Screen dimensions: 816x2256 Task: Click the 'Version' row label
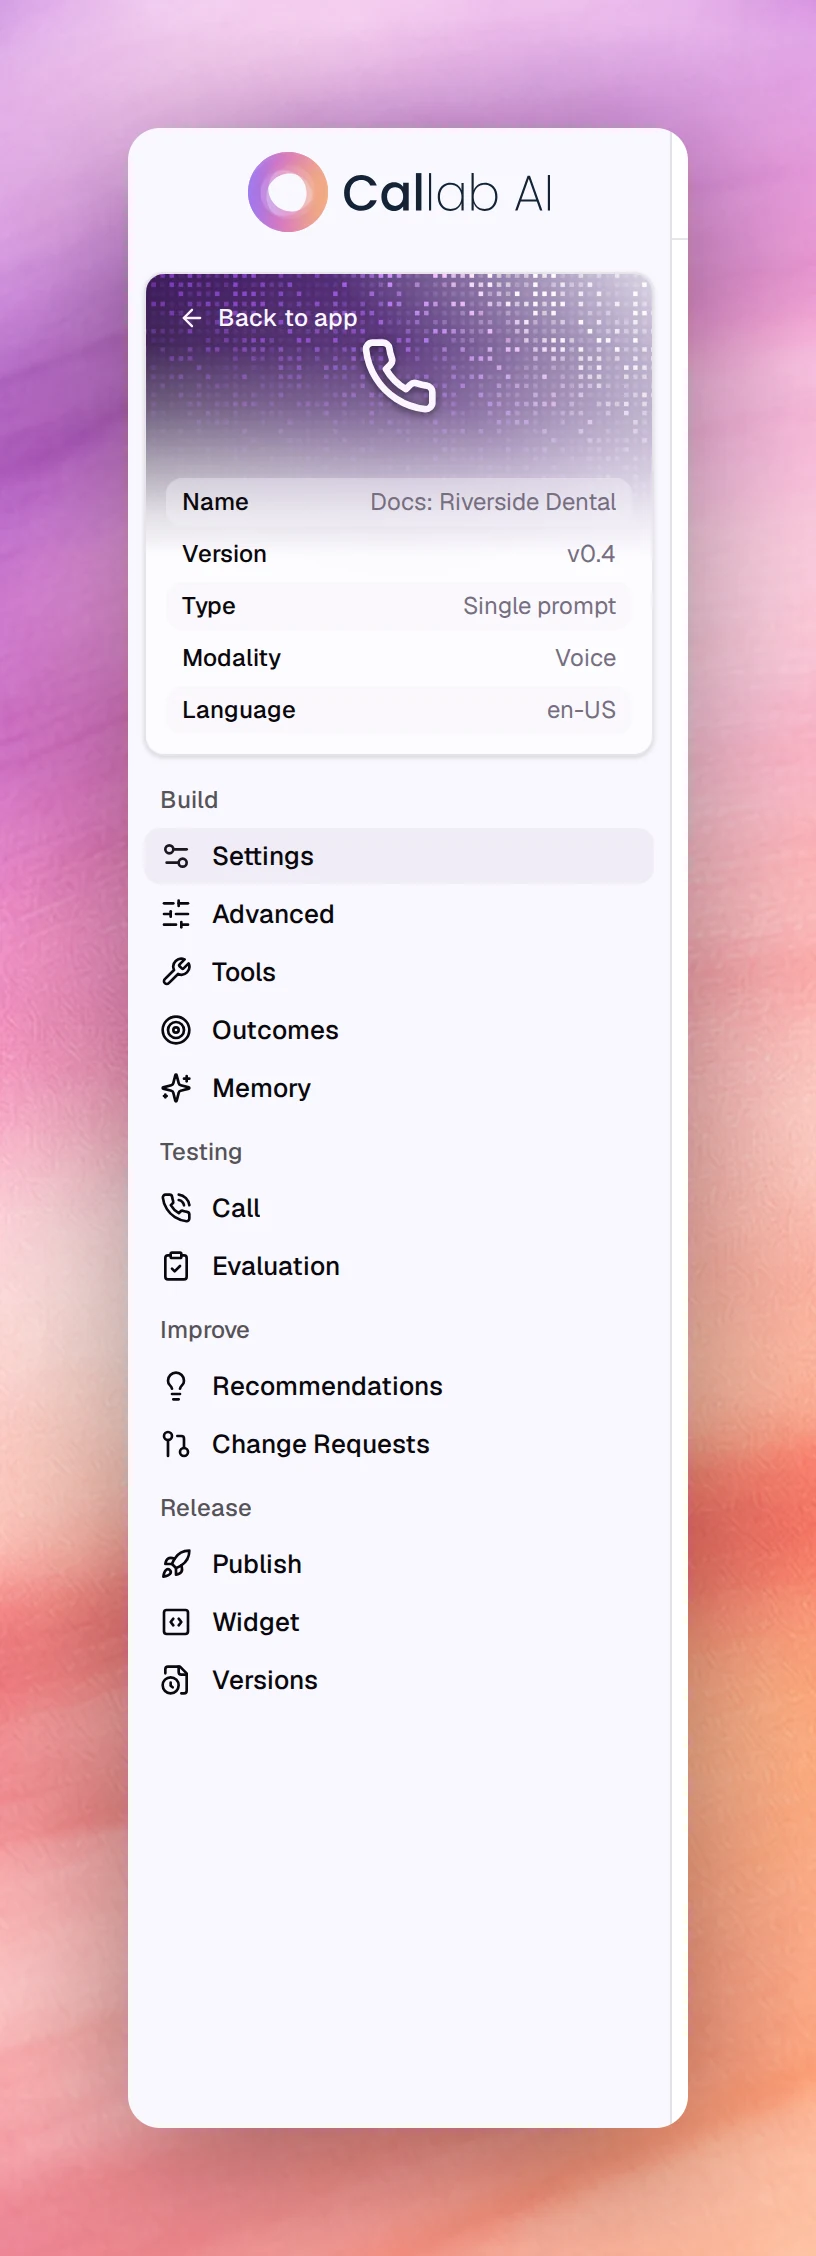coord(224,554)
